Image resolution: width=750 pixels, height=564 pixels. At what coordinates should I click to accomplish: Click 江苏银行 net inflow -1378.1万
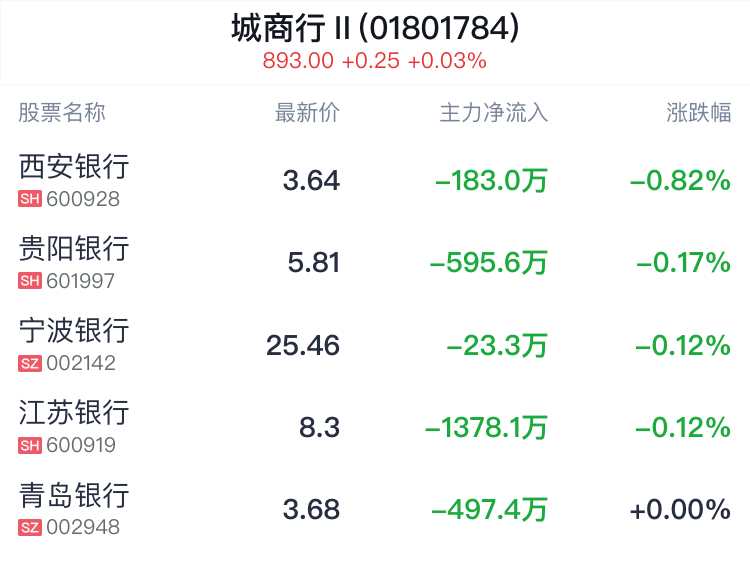tap(486, 427)
